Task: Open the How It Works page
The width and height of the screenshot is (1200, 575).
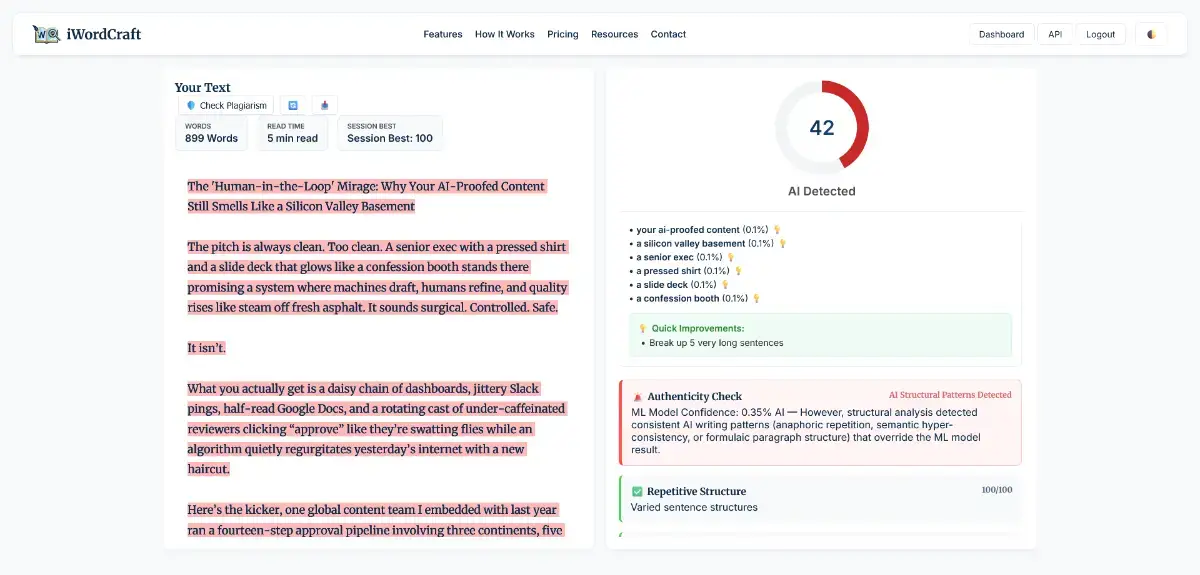Action: tap(505, 34)
